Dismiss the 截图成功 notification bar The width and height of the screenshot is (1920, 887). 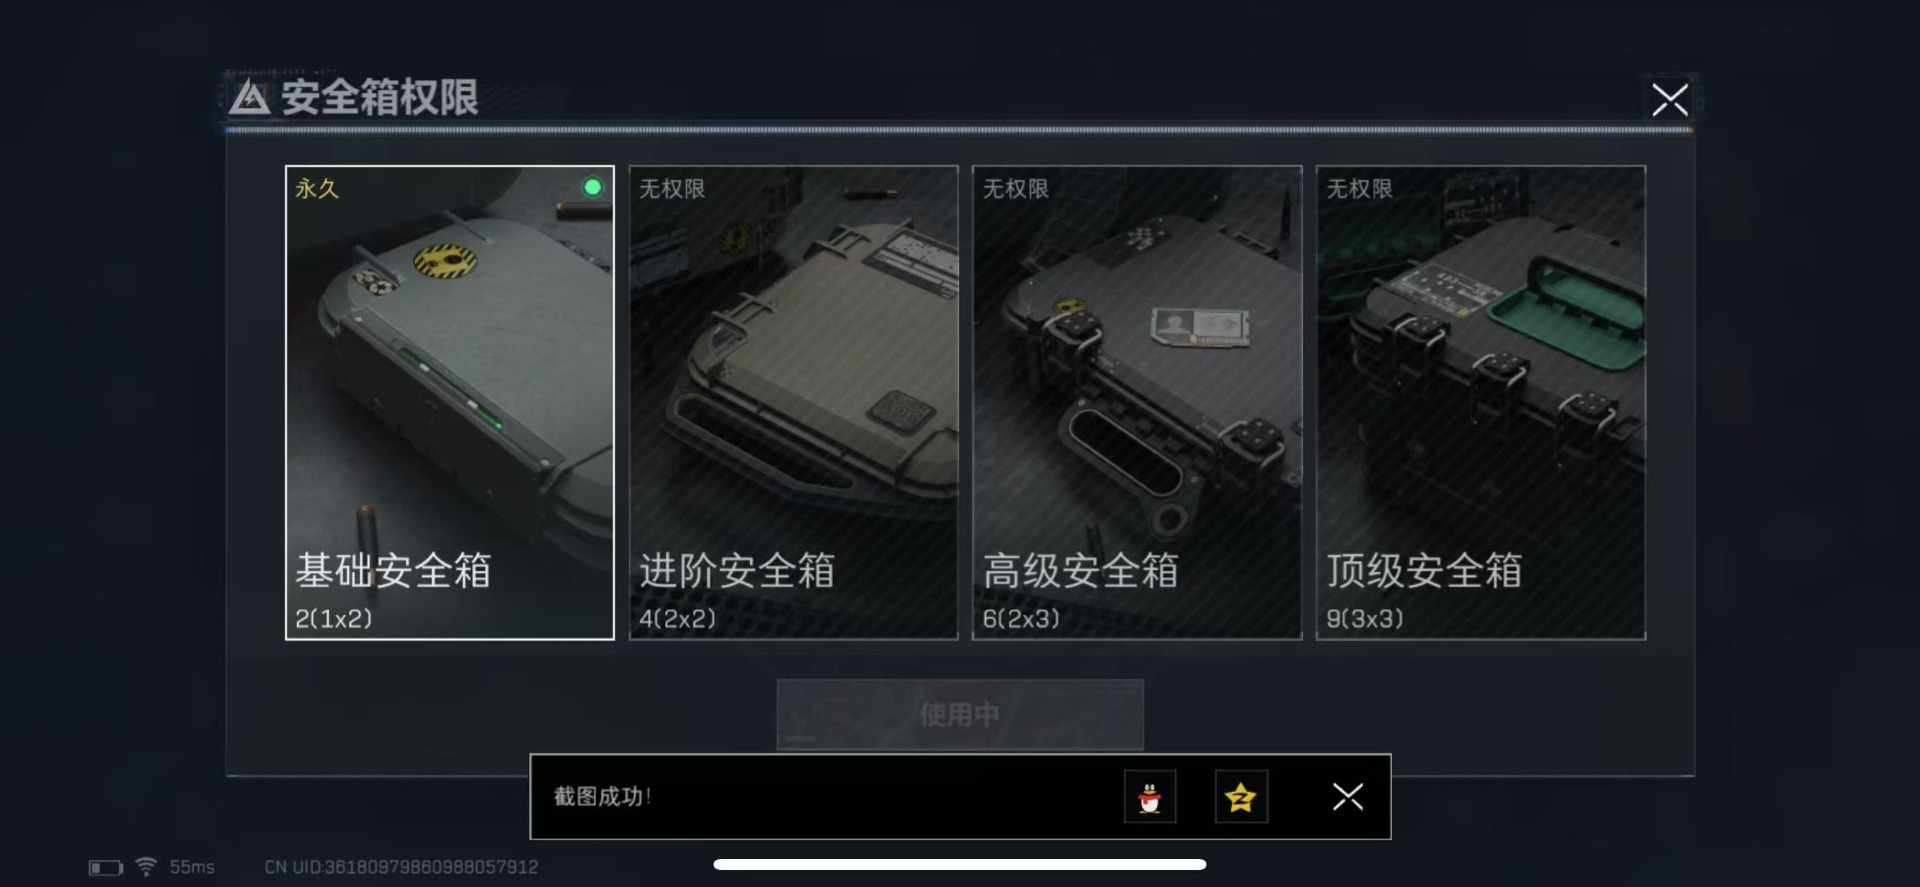click(1347, 796)
